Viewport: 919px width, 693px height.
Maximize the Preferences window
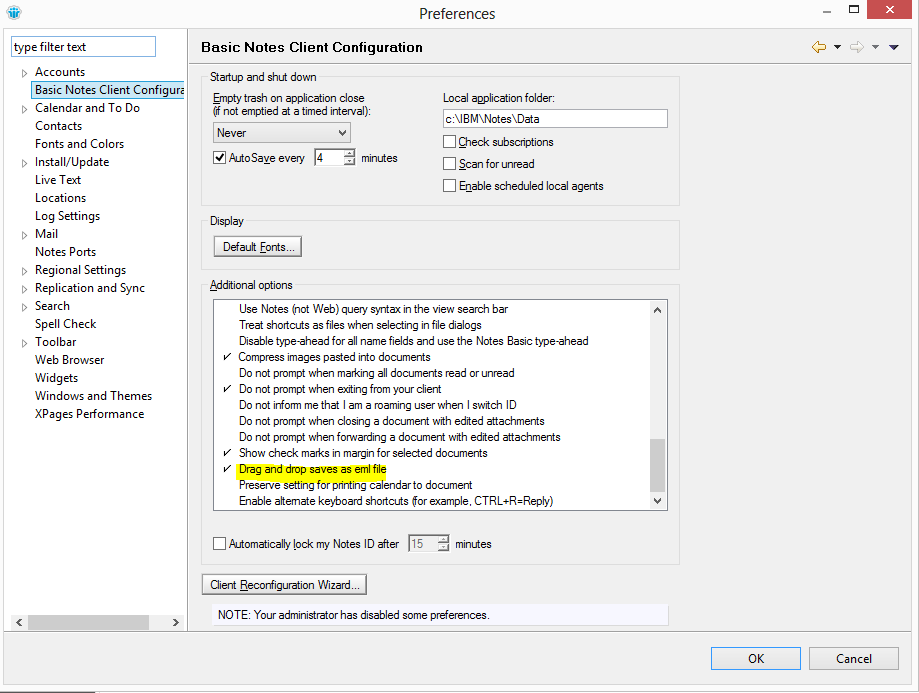(854, 10)
